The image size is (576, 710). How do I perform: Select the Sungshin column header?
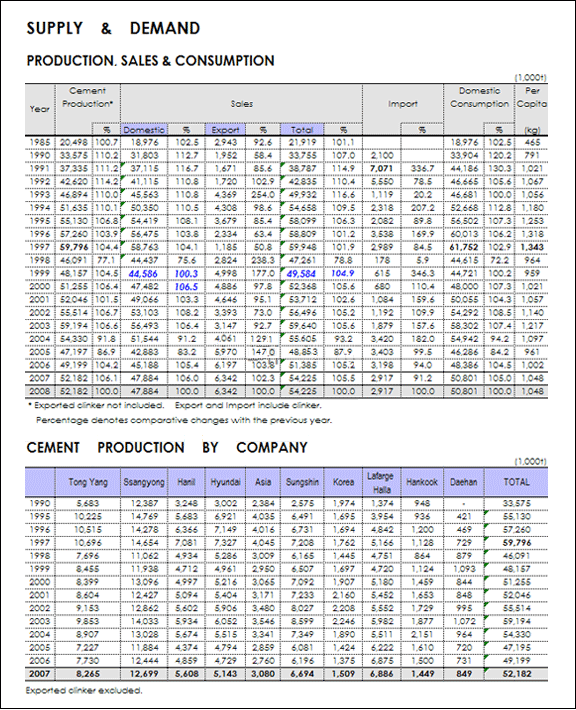tap(302, 482)
